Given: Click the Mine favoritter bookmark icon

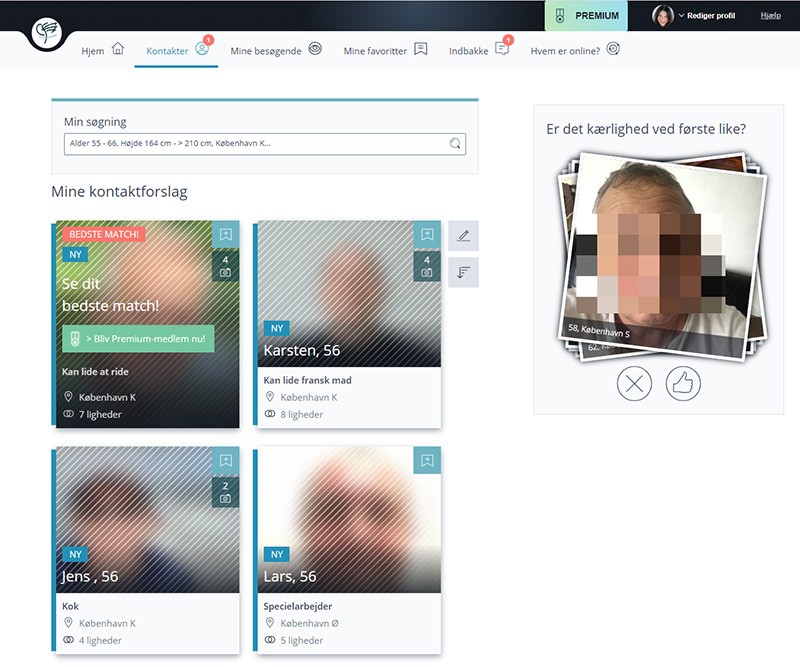Looking at the screenshot, I should (x=420, y=49).
